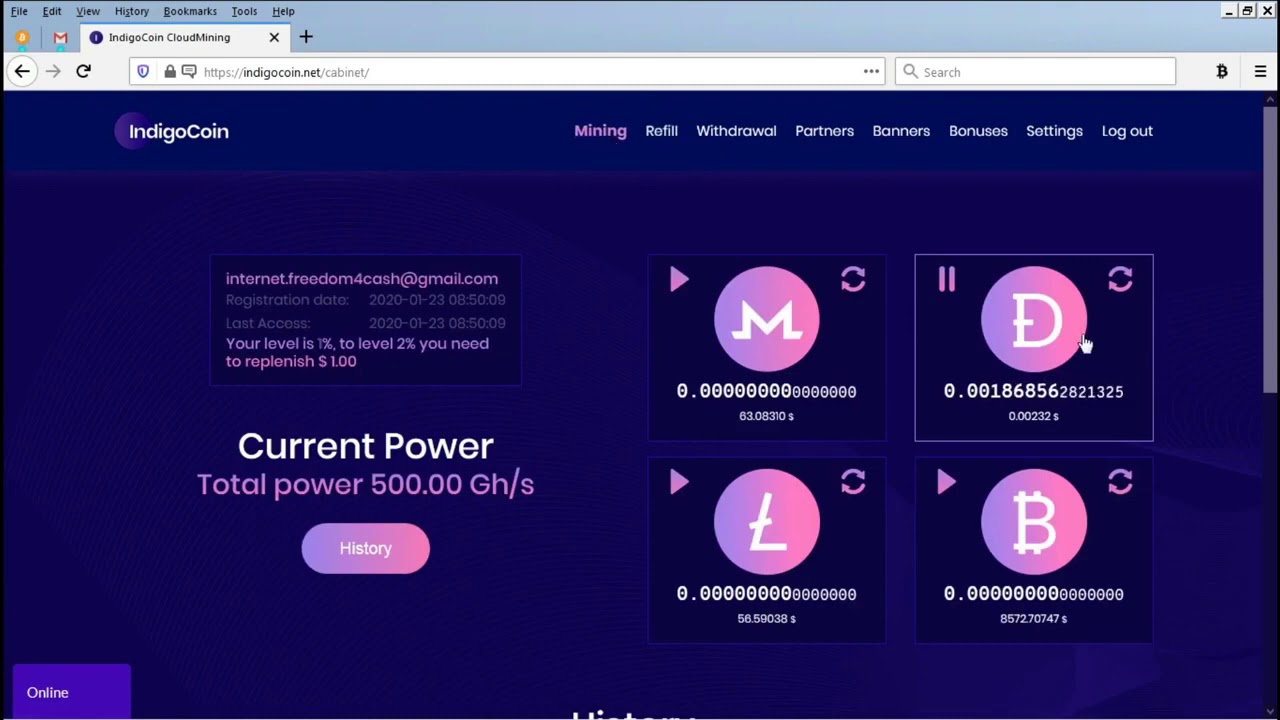The width and height of the screenshot is (1280, 720).
Task: Start mining on the Bitcoin card
Action: [x=946, y=482]
